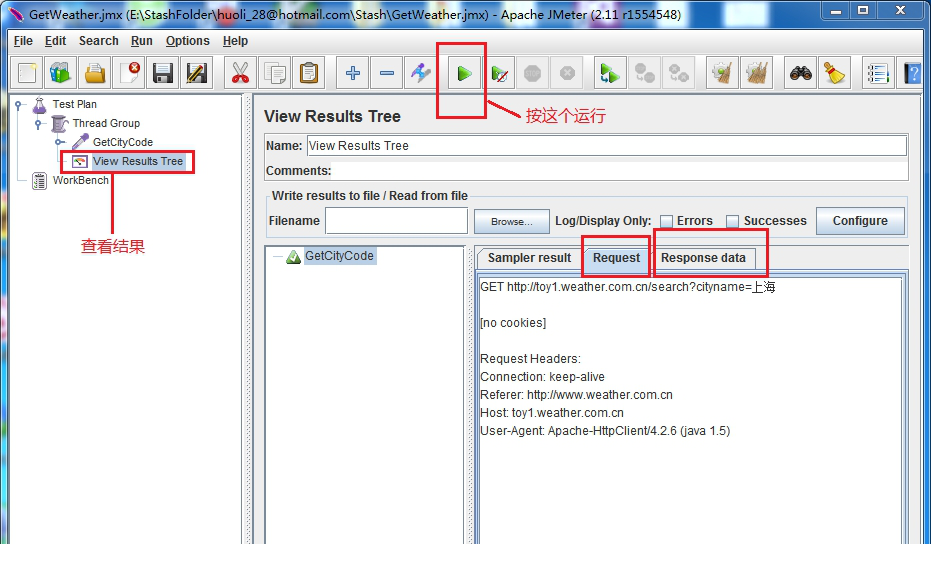Select the WorkBench tree node
Screen dimensions: 931x565
point(81,180)
